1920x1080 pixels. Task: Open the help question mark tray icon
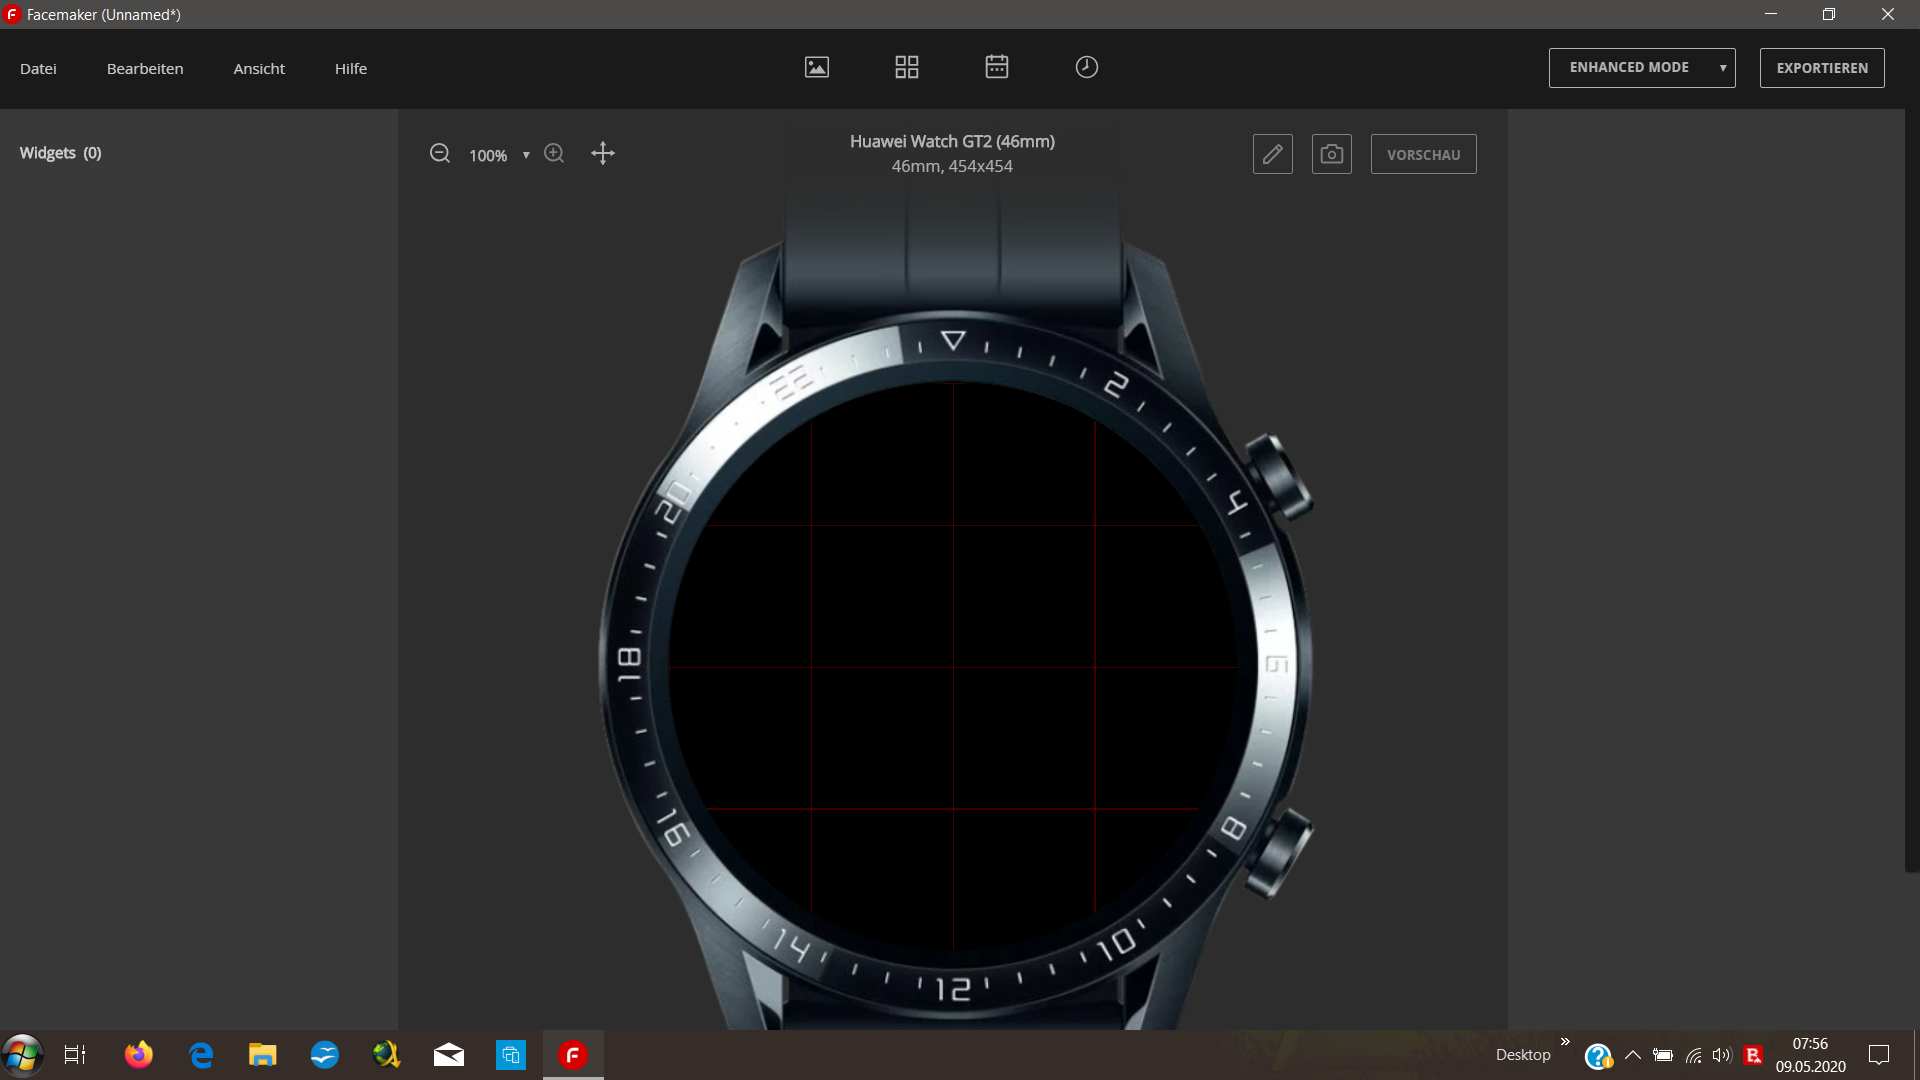(x=1598, y=1056)
